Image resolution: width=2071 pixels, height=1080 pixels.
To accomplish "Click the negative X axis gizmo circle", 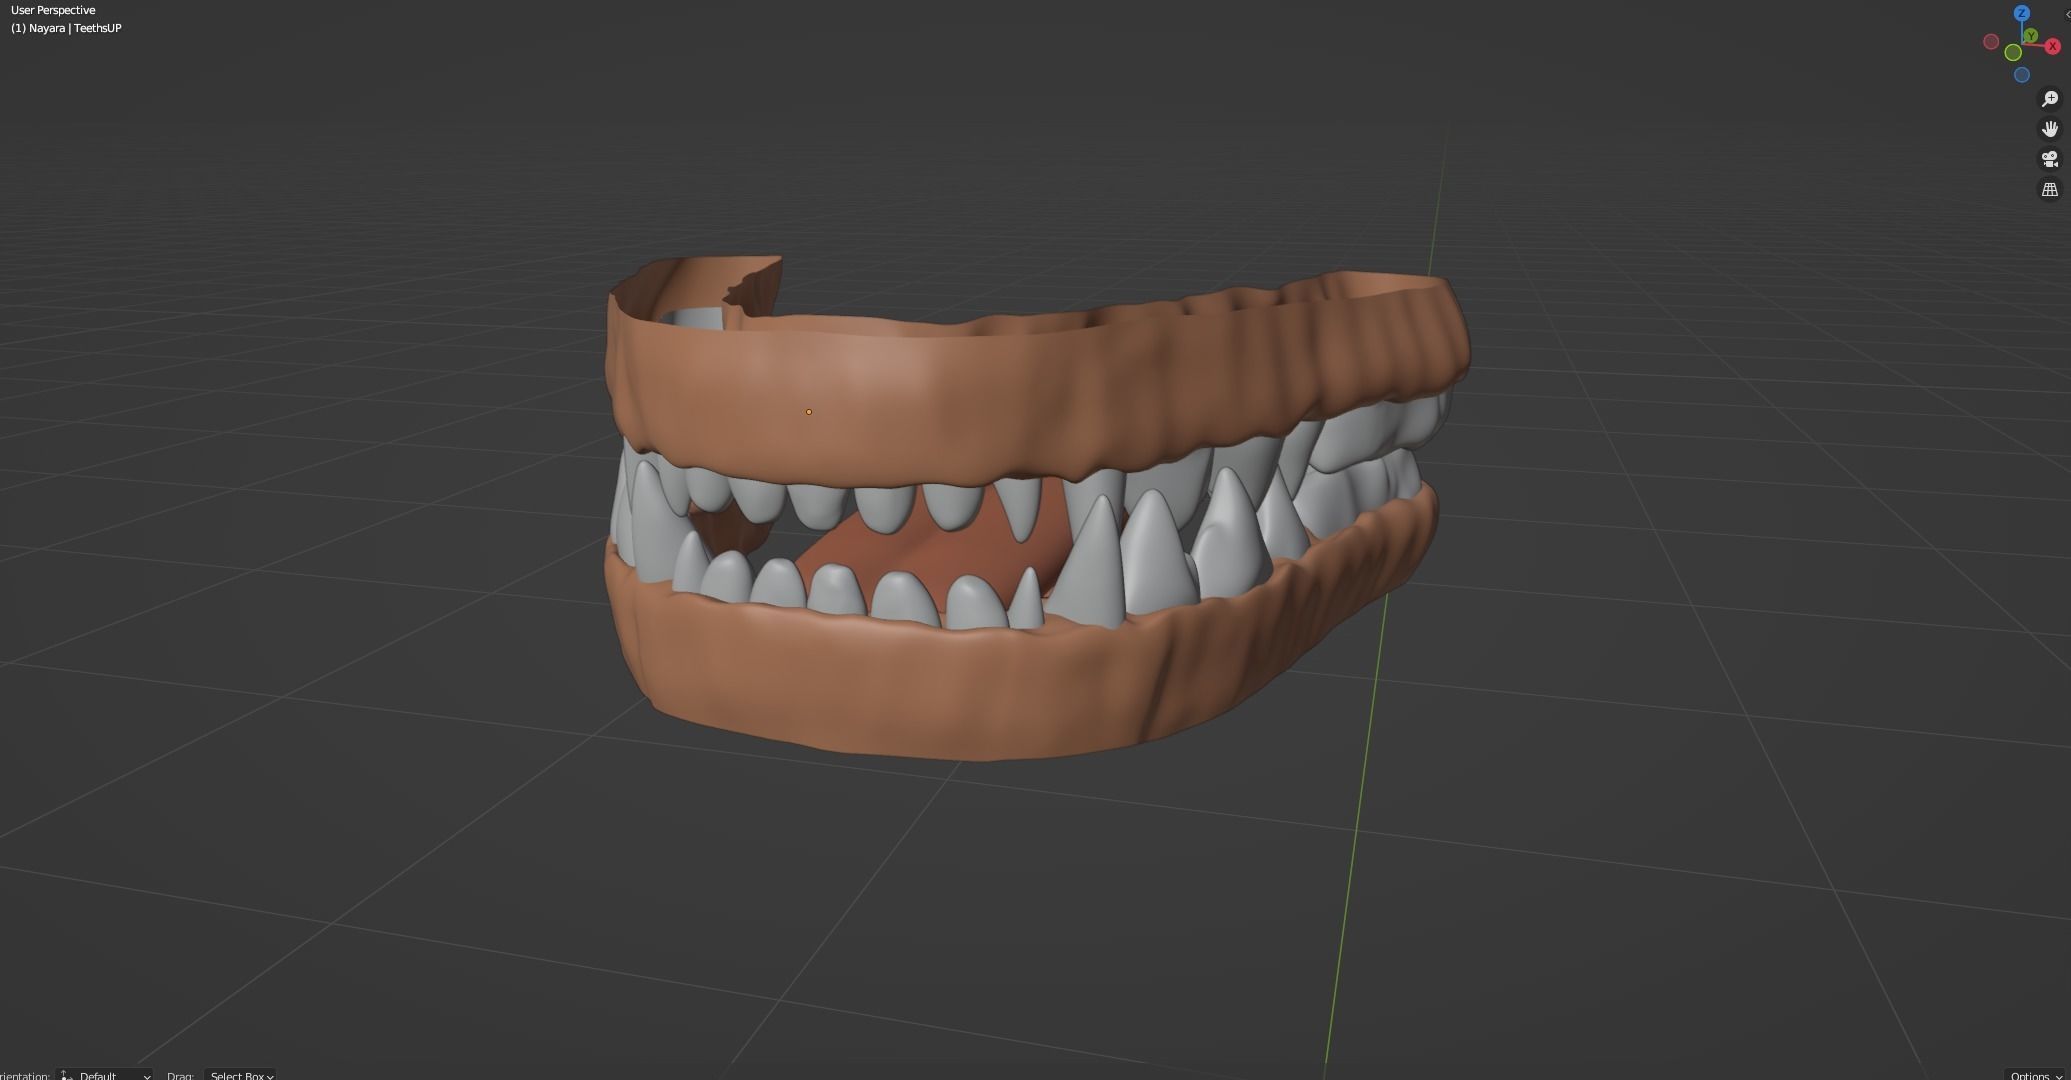I will (1991, 42).
